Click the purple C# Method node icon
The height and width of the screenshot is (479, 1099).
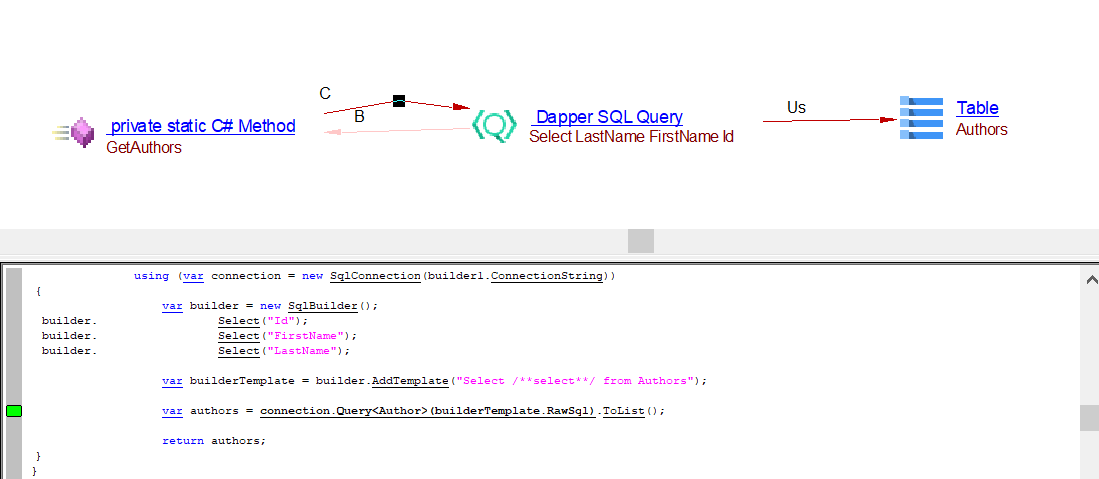[x=81, y=132]
